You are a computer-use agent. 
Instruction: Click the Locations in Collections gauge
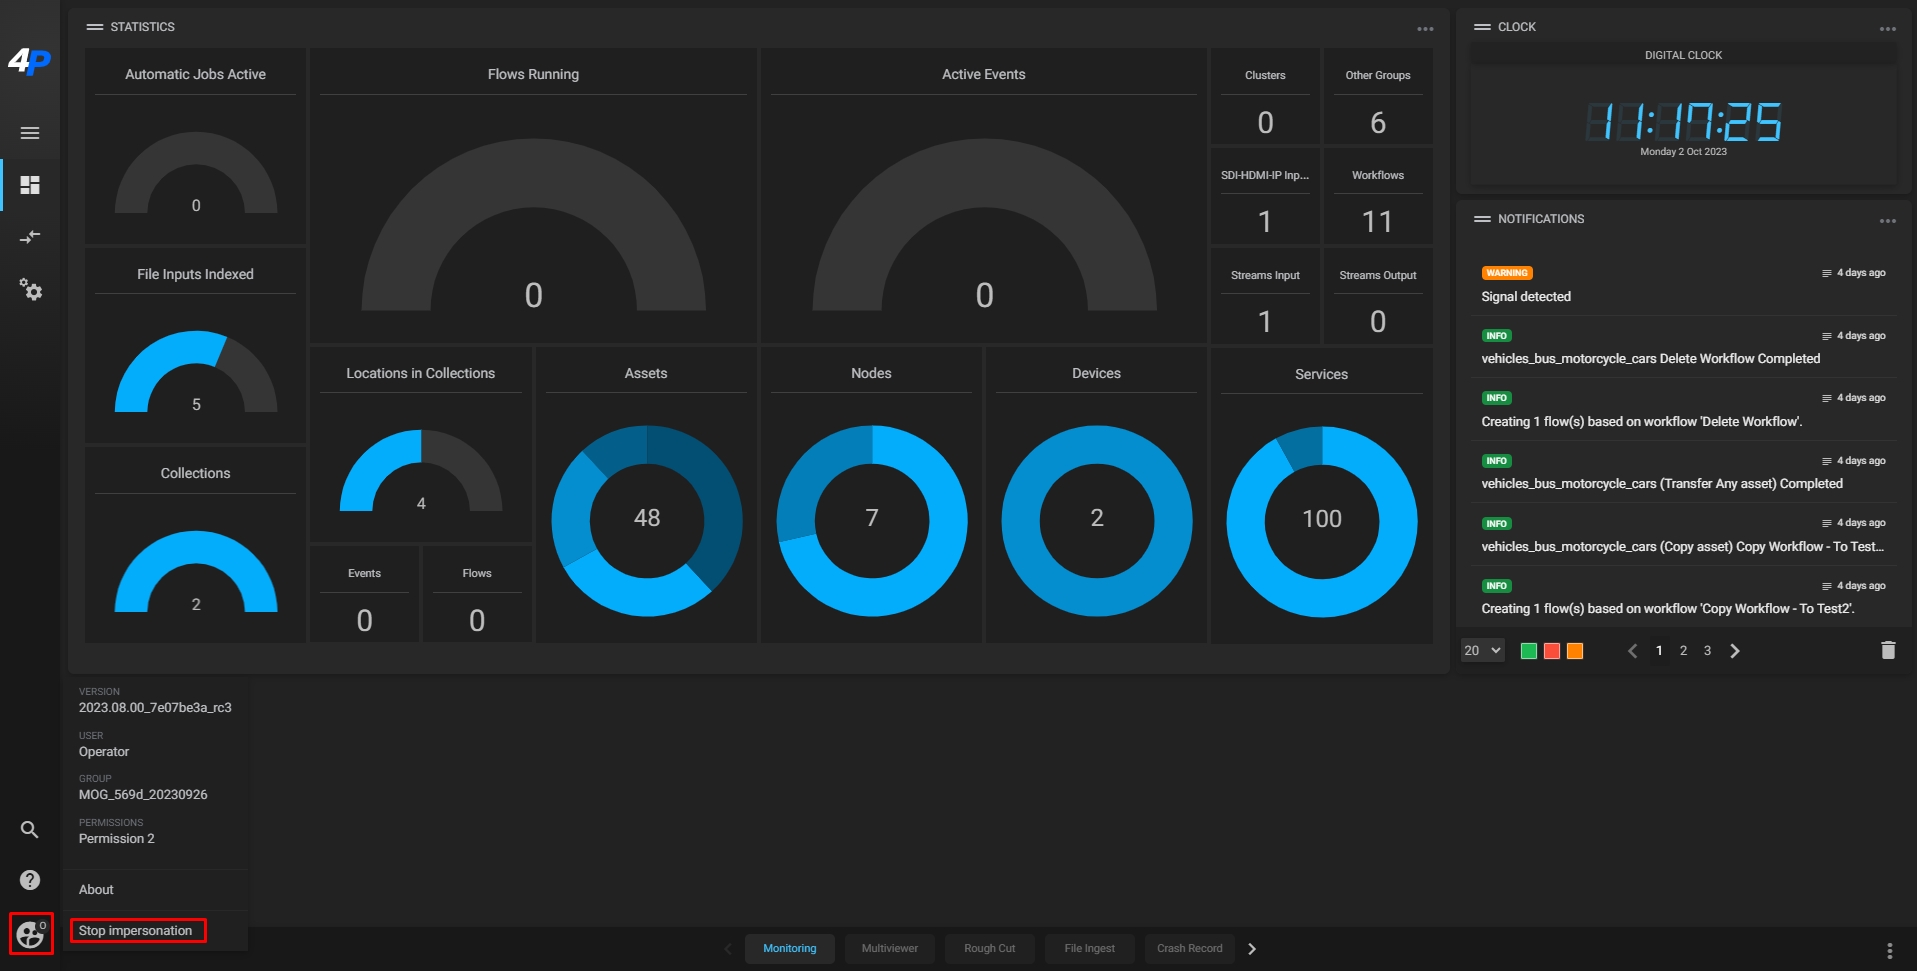(421, 471)
